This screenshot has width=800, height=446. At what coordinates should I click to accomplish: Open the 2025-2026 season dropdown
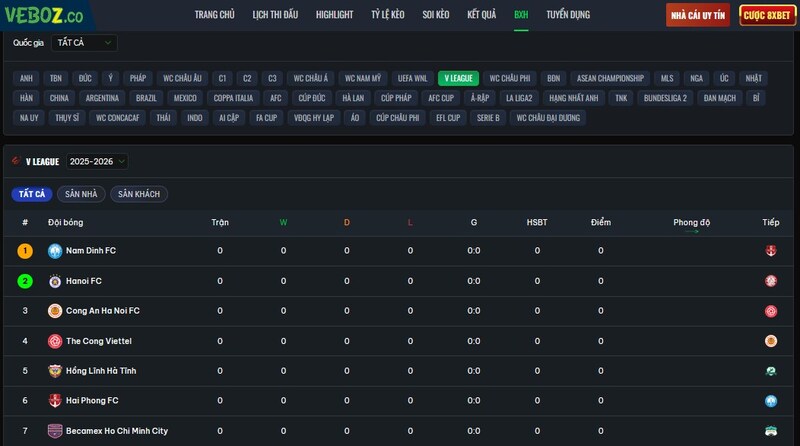click(97, 161)
